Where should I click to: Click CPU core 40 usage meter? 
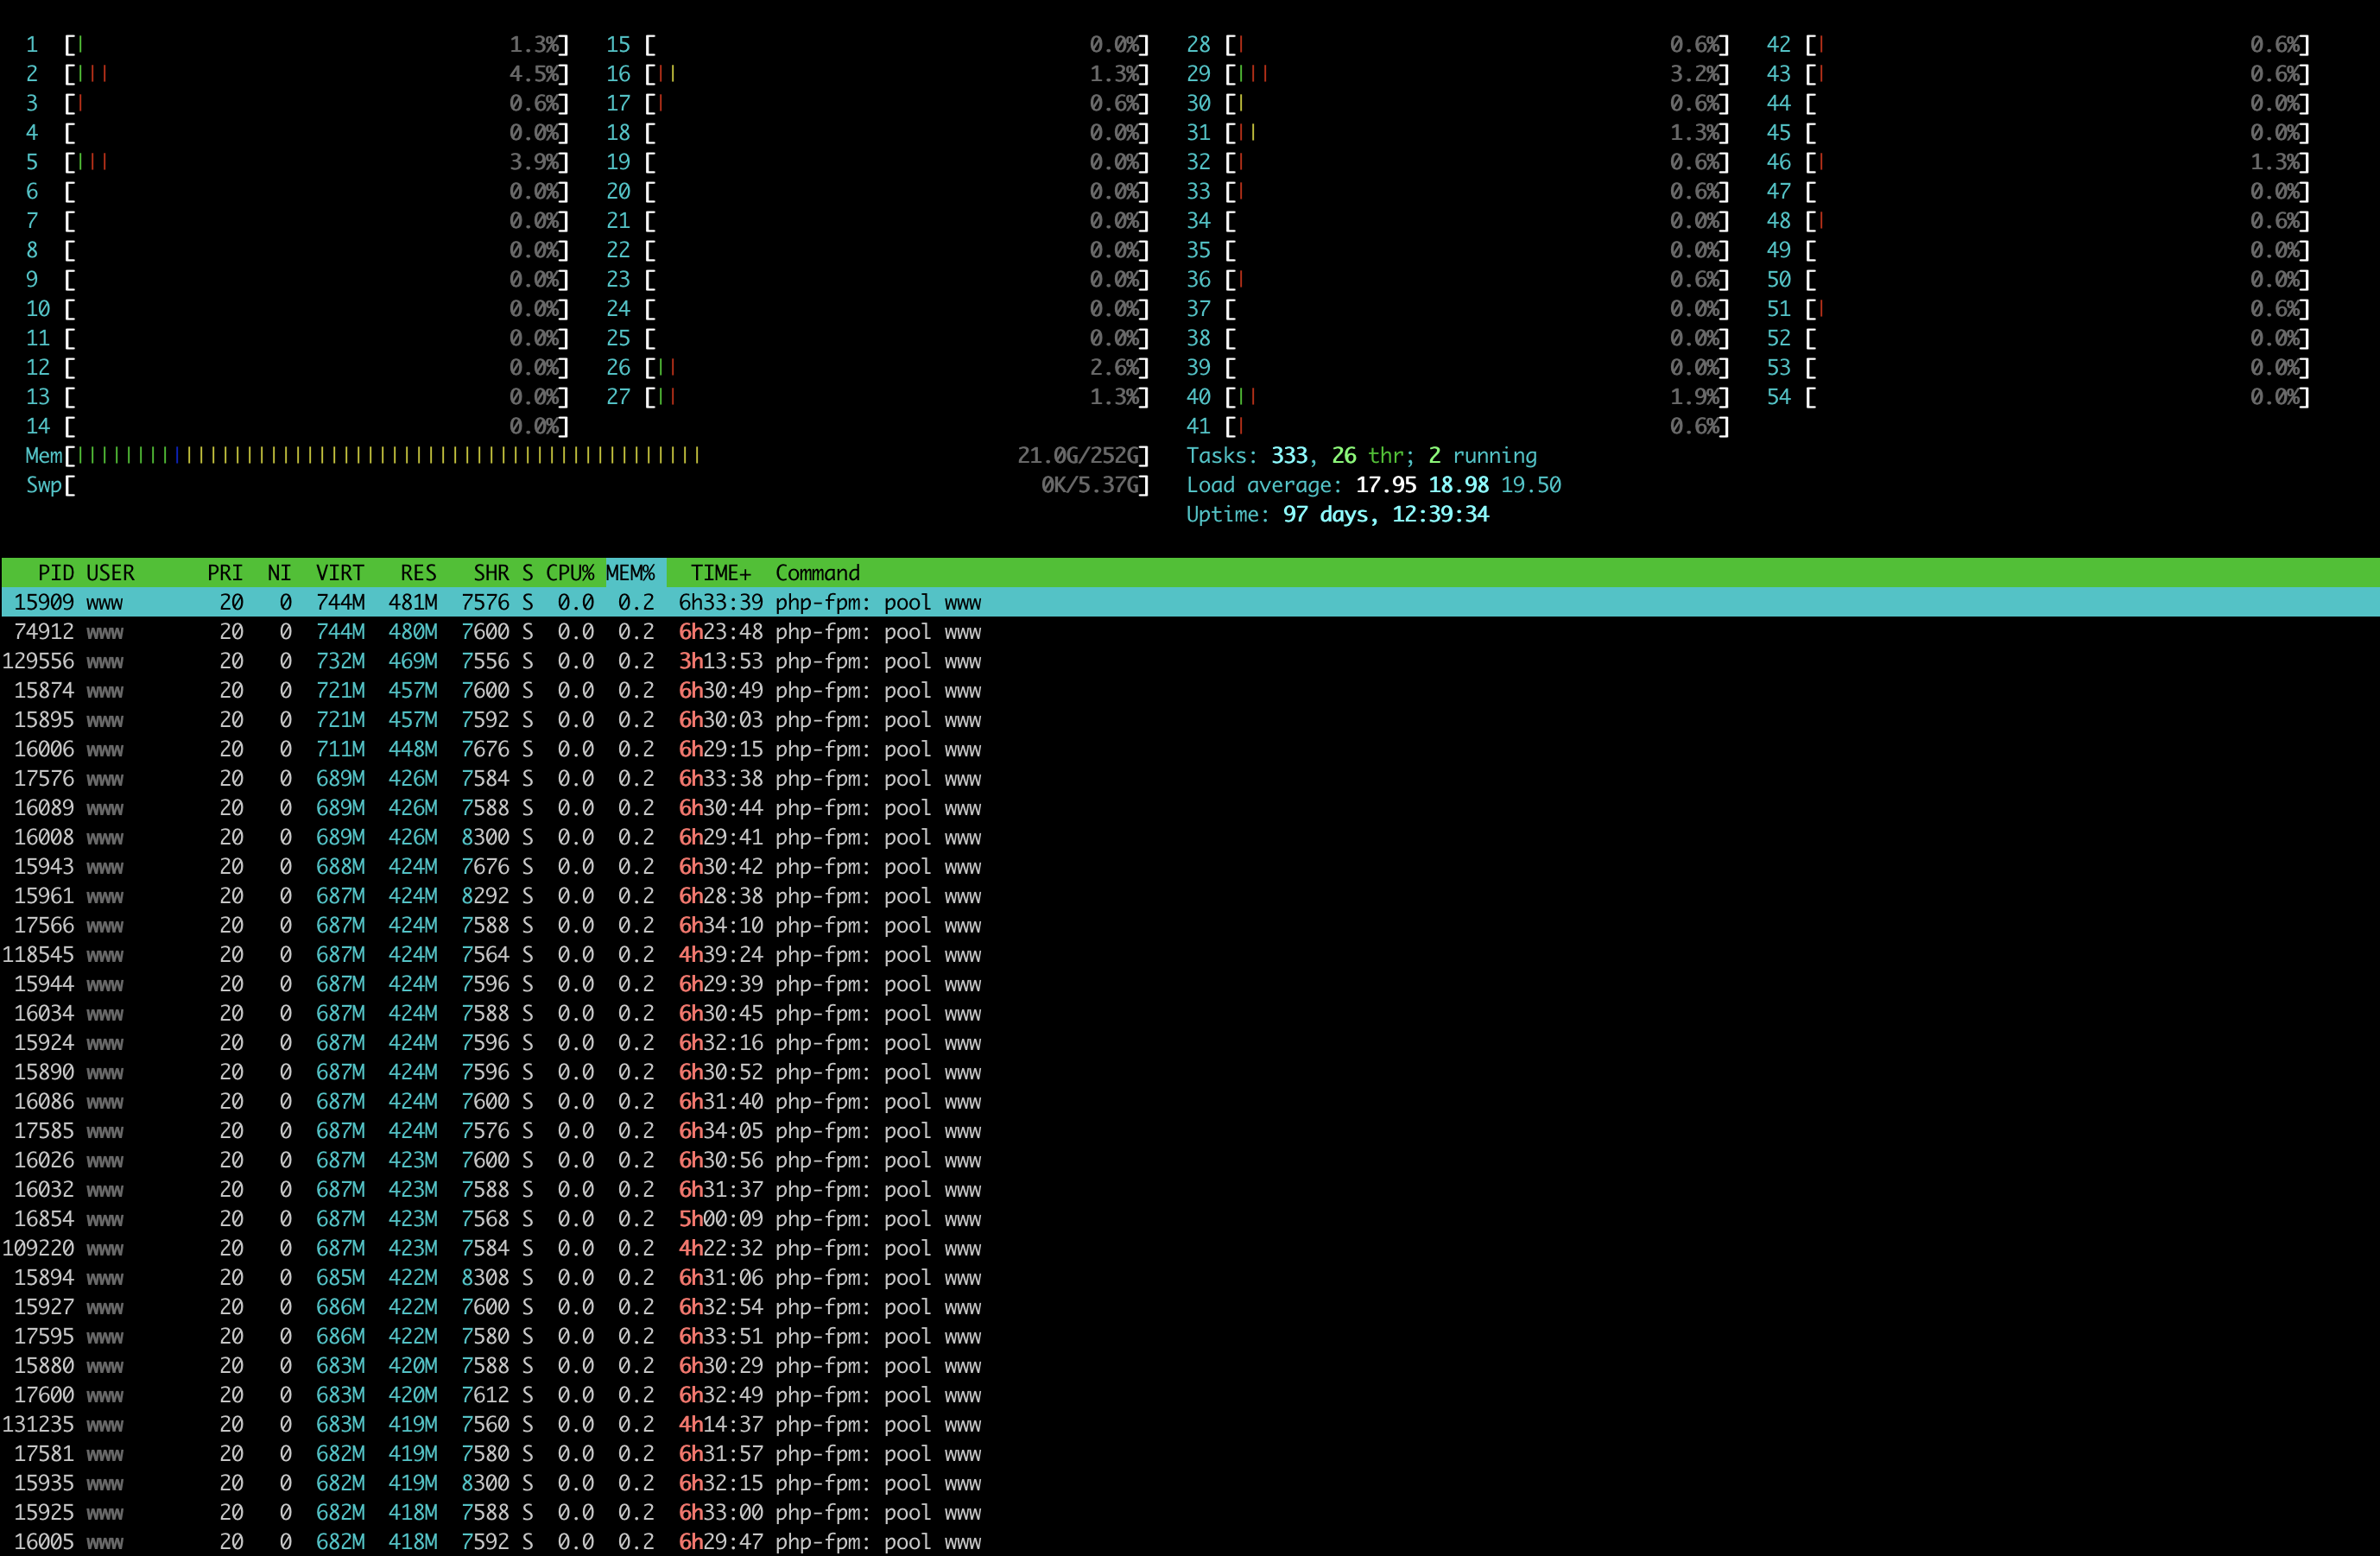pos(1450,397)
